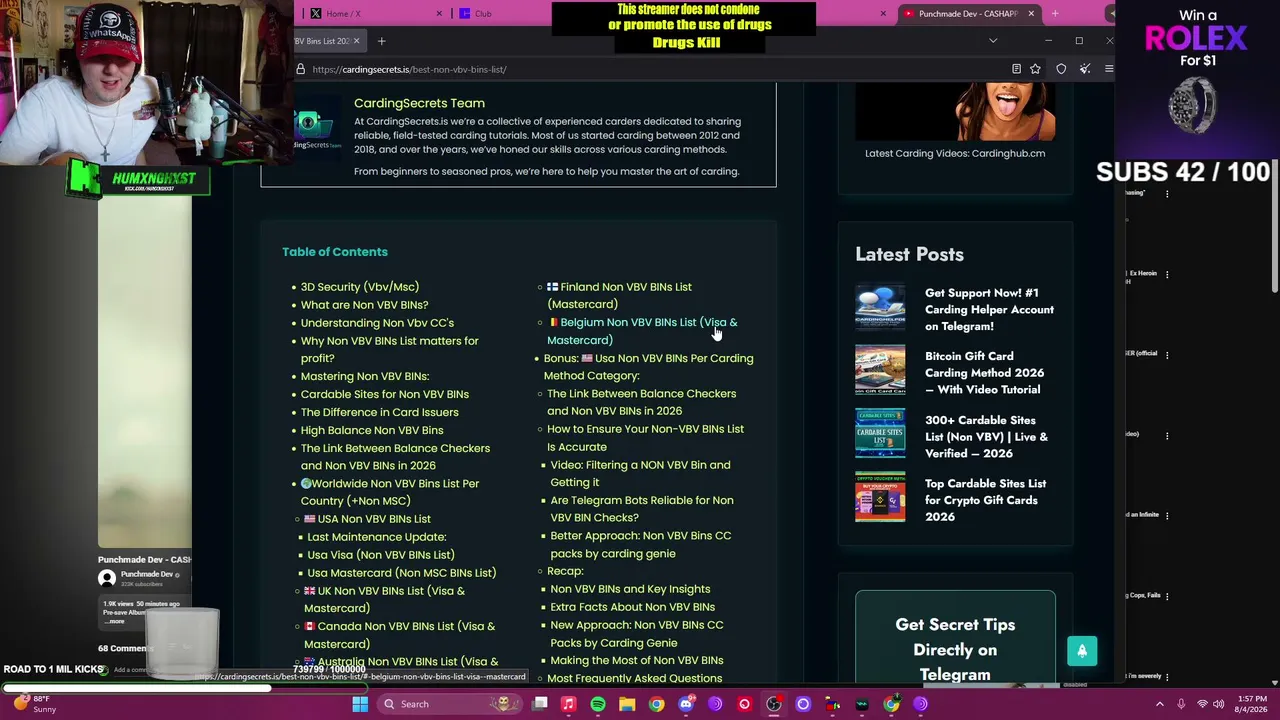Open the Bitcoin Gift Card latest post
Image resolution: width=1280 pixels, height=720 pixels.
click(984, 372)
